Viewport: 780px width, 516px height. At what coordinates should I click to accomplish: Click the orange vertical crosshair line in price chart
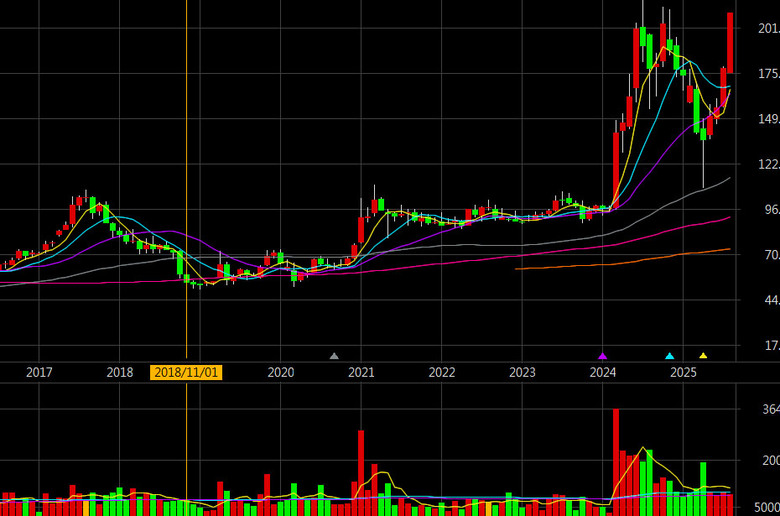pos(187,179)
